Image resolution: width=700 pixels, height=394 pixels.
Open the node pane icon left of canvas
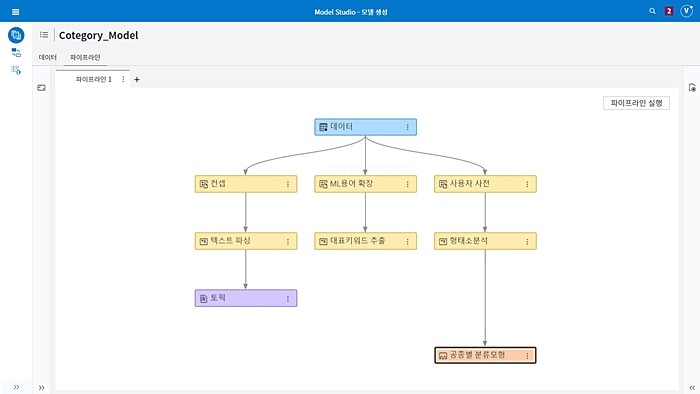(42, 88)
